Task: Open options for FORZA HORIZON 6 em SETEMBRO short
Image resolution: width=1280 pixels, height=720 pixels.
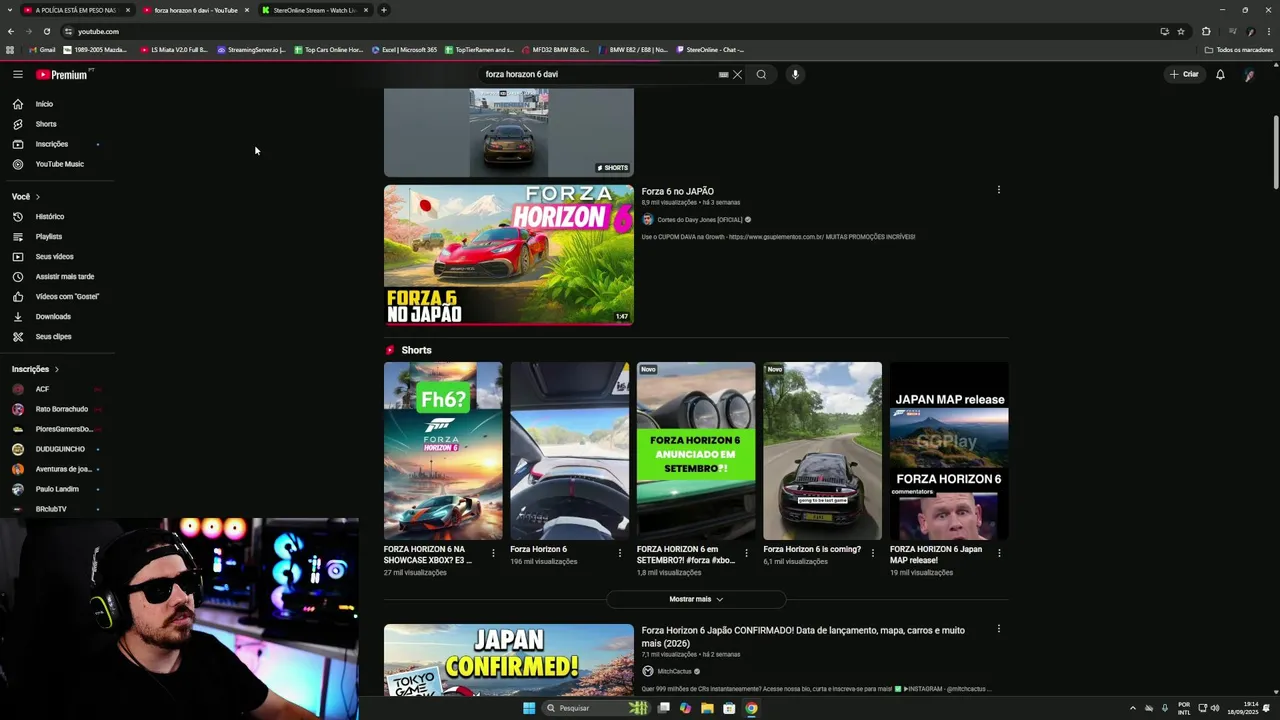Action: tap(746, 553)
